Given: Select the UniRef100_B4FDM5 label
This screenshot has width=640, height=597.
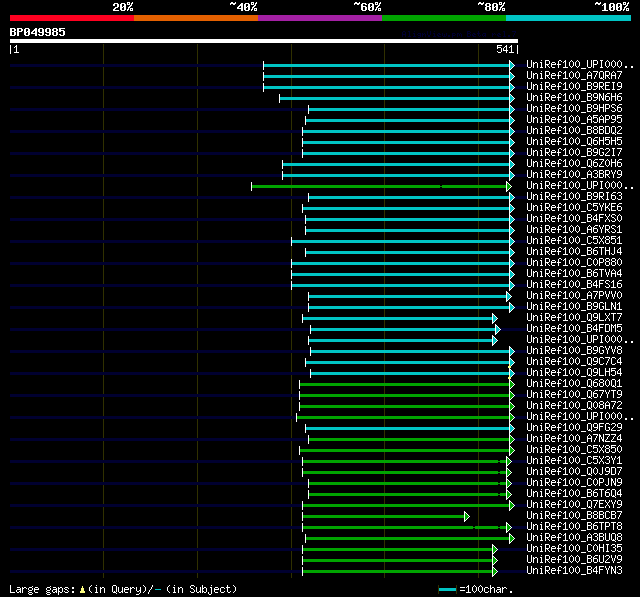Looking at the screenshot, I should click(574, 329).
